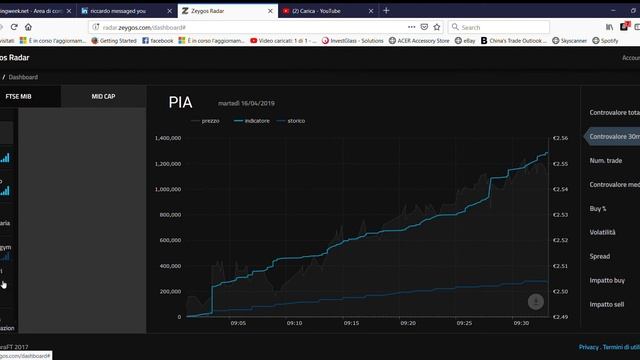The width and height of the screenshot is (640, 360).
Task: Select the Zeygos Radar browser tab
Action: point(228,11)
